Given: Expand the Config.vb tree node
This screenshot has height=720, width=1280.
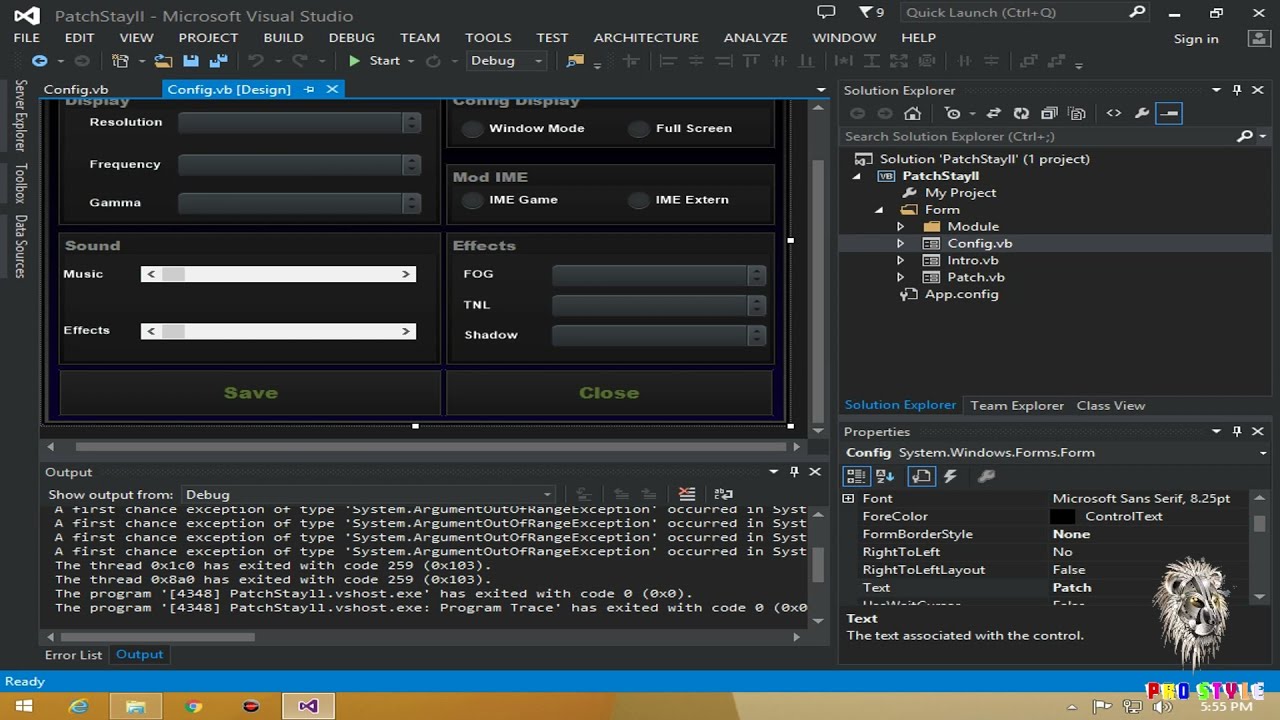Looking at the screenshot, I should pos(900,244).
